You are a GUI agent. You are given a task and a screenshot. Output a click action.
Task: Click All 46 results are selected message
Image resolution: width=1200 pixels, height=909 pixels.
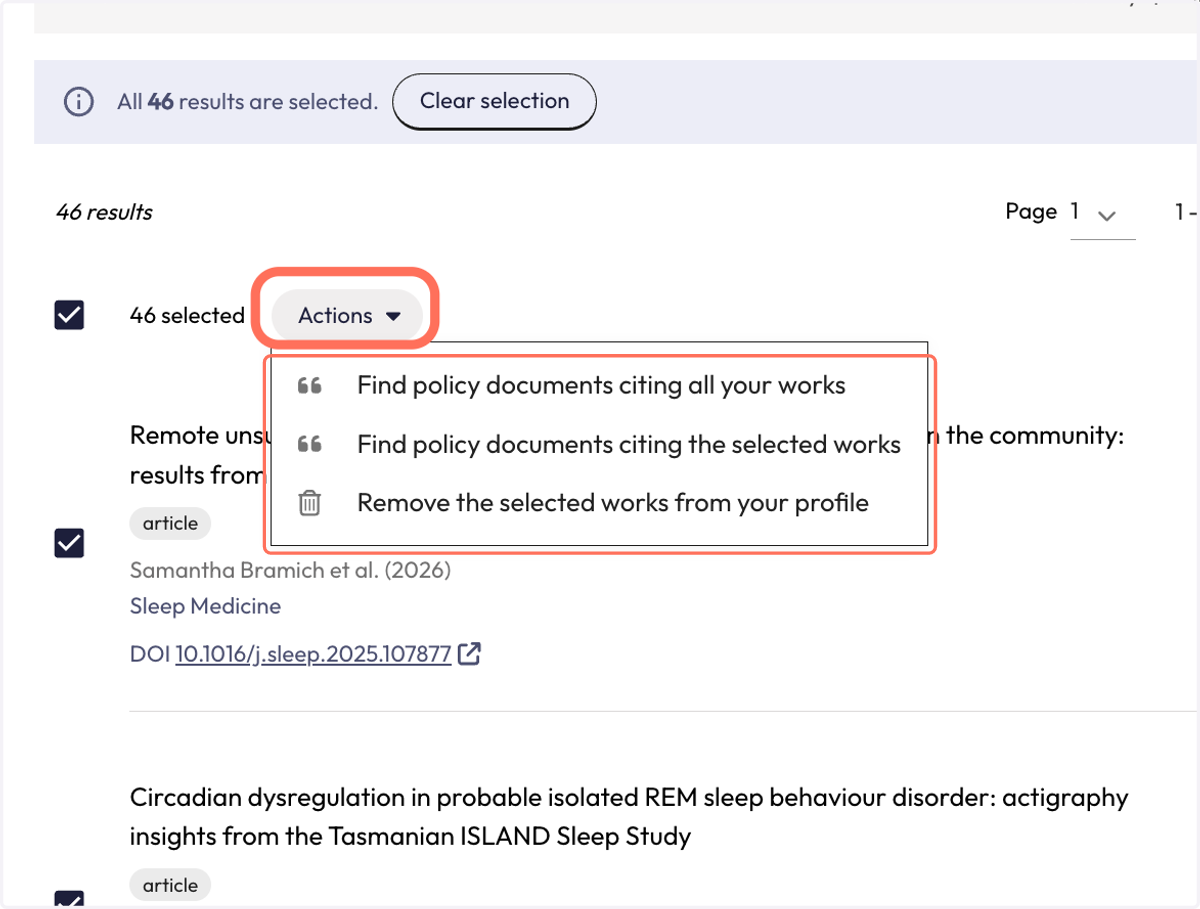[x=247, y=102]
